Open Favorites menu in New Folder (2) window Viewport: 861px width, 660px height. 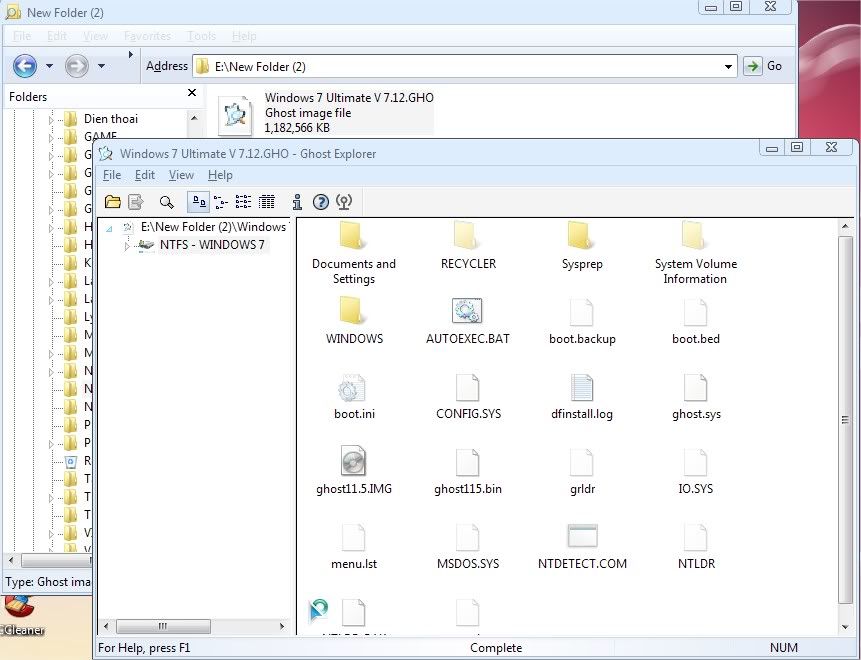point(147,36)
